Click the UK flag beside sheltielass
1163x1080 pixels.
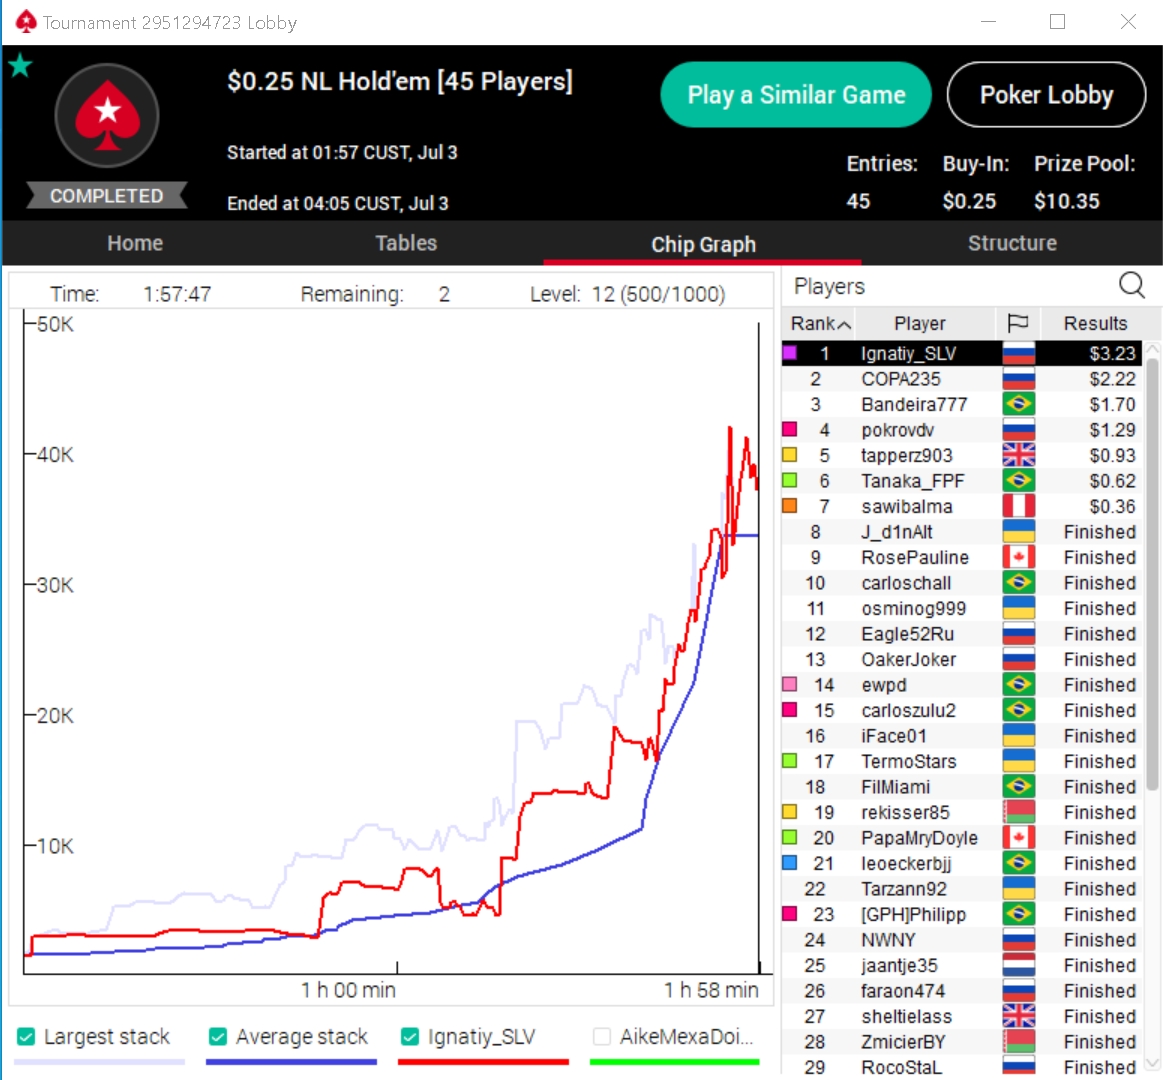[1018, 1016]
